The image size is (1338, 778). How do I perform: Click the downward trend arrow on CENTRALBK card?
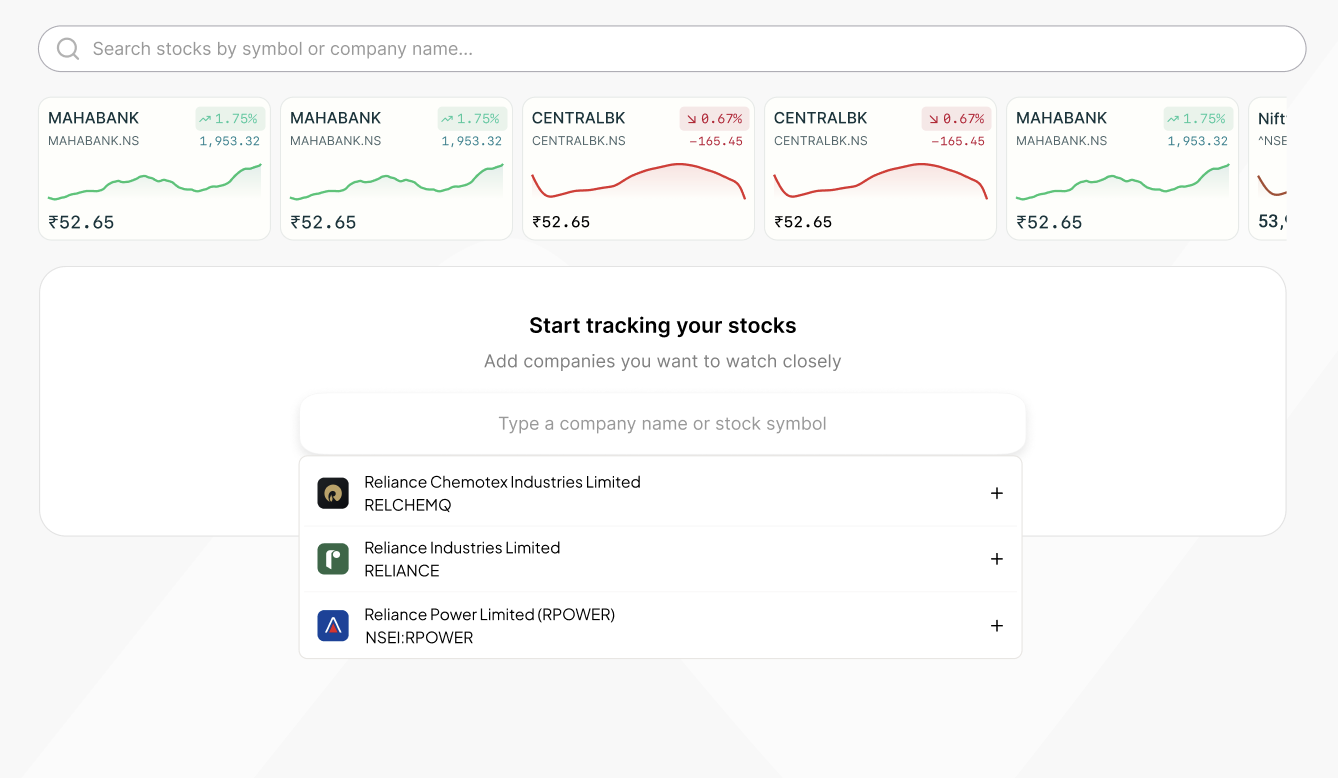pyautogui.click(x=690, y=117)
